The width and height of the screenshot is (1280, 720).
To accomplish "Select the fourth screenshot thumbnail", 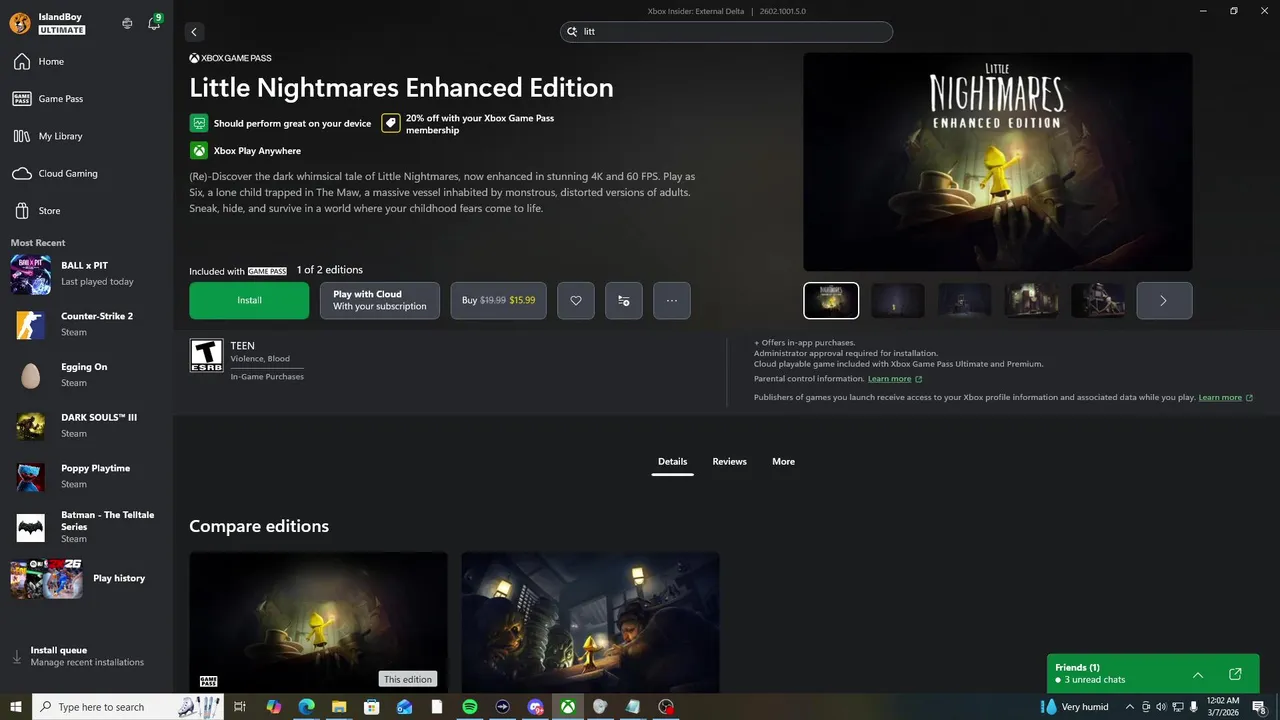I will [1031, 300].
